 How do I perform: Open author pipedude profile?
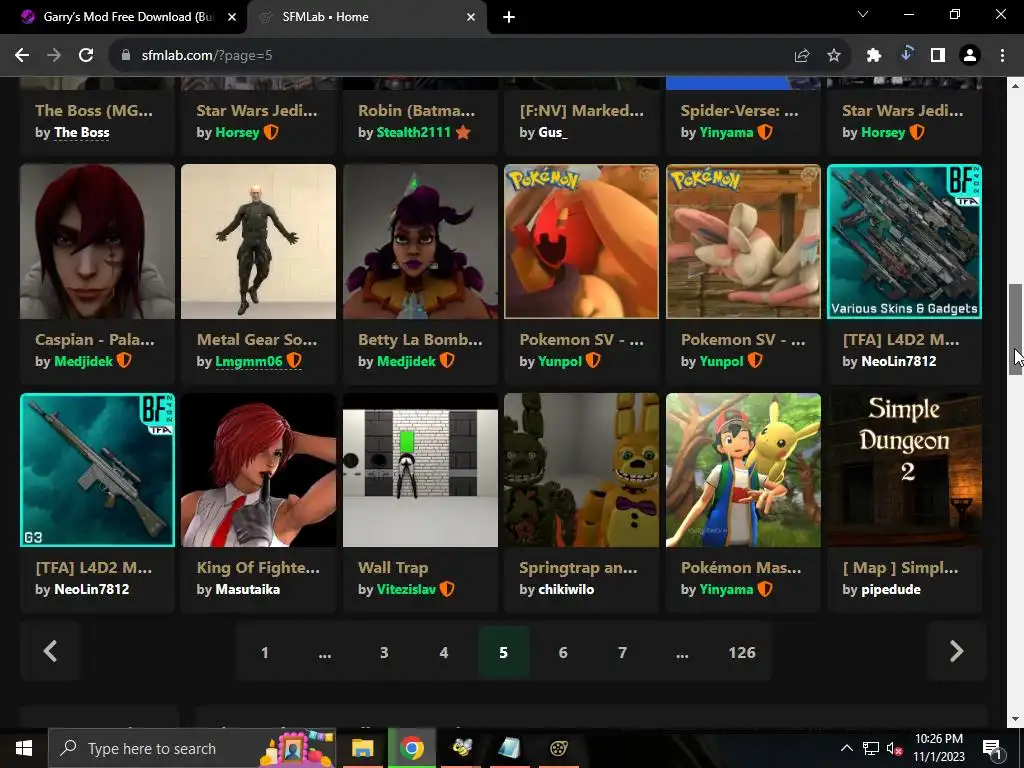tap(891, 589)
